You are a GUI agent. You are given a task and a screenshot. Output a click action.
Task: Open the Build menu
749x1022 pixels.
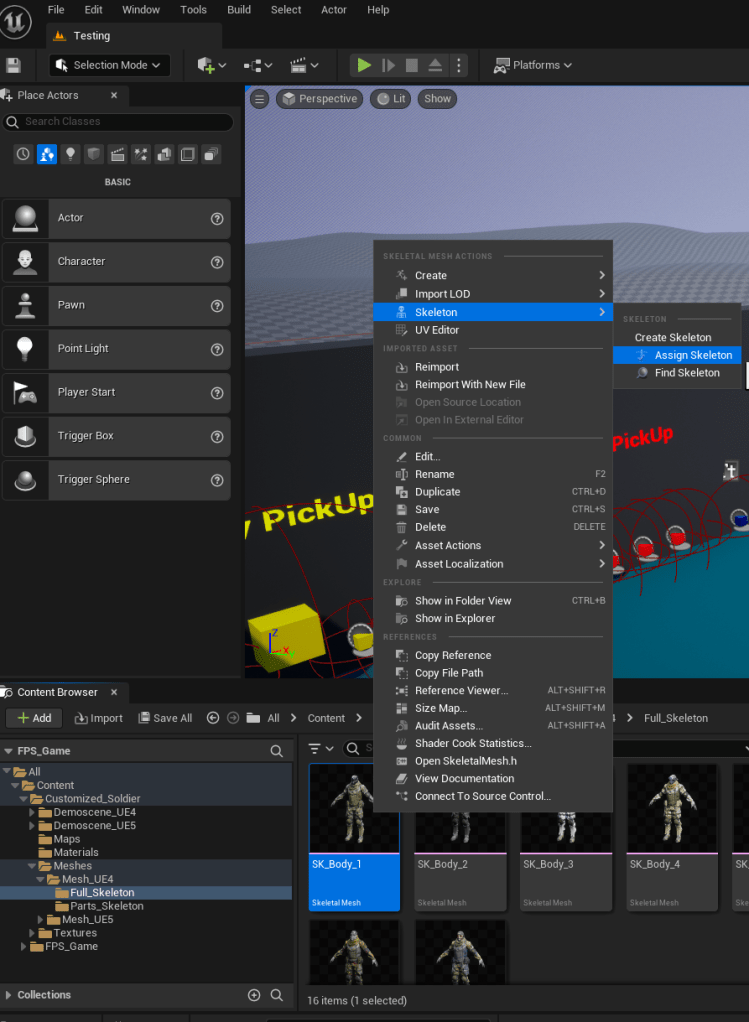pyautogui.click(x=239, y=10)
